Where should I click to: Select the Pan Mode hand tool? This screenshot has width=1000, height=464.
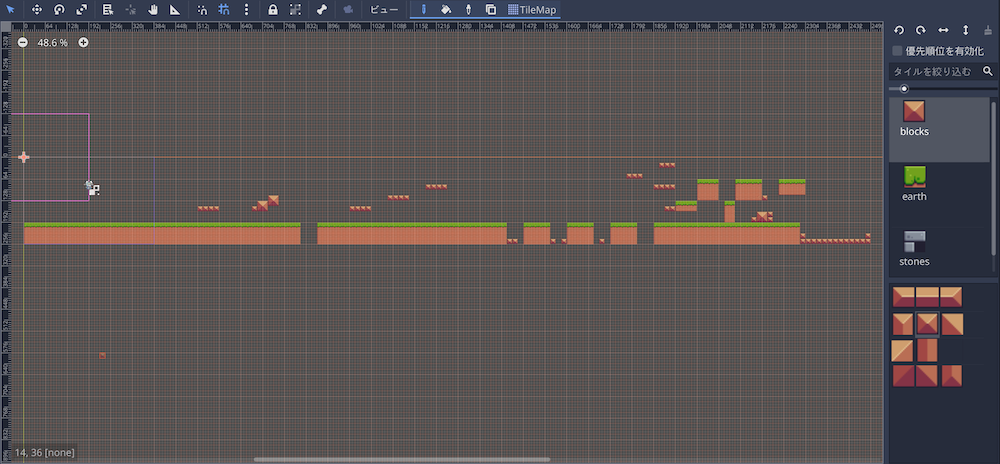(x=152, y=10)
